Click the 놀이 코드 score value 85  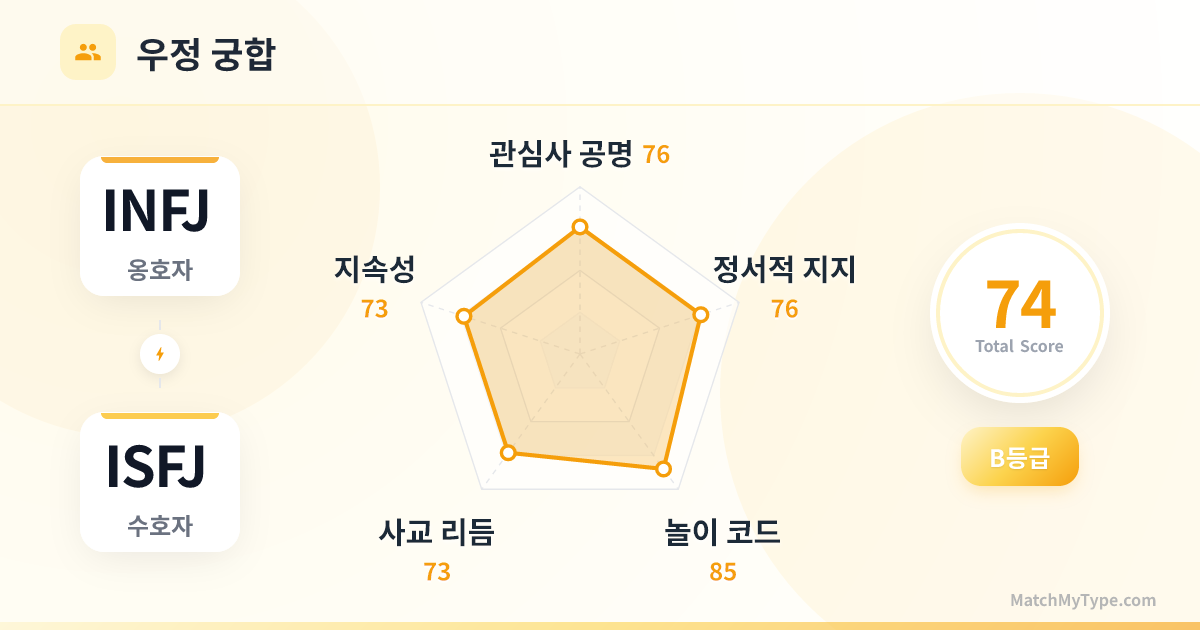point(723,572)
